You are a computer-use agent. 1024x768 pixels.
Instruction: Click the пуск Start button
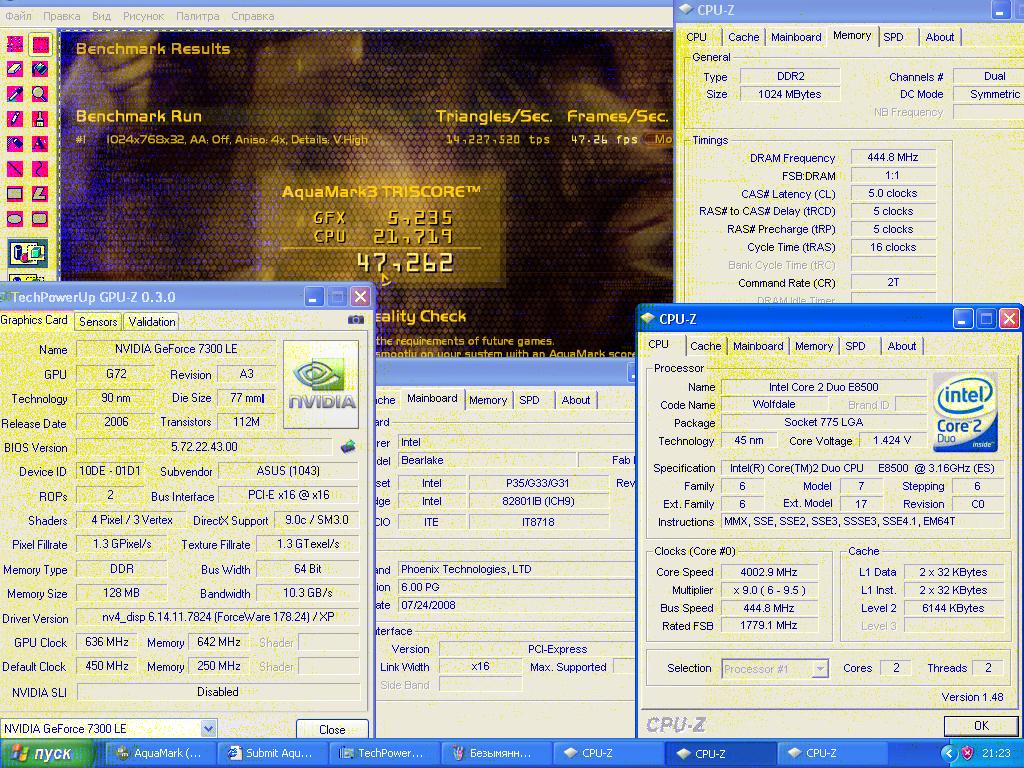click(44, 754)
